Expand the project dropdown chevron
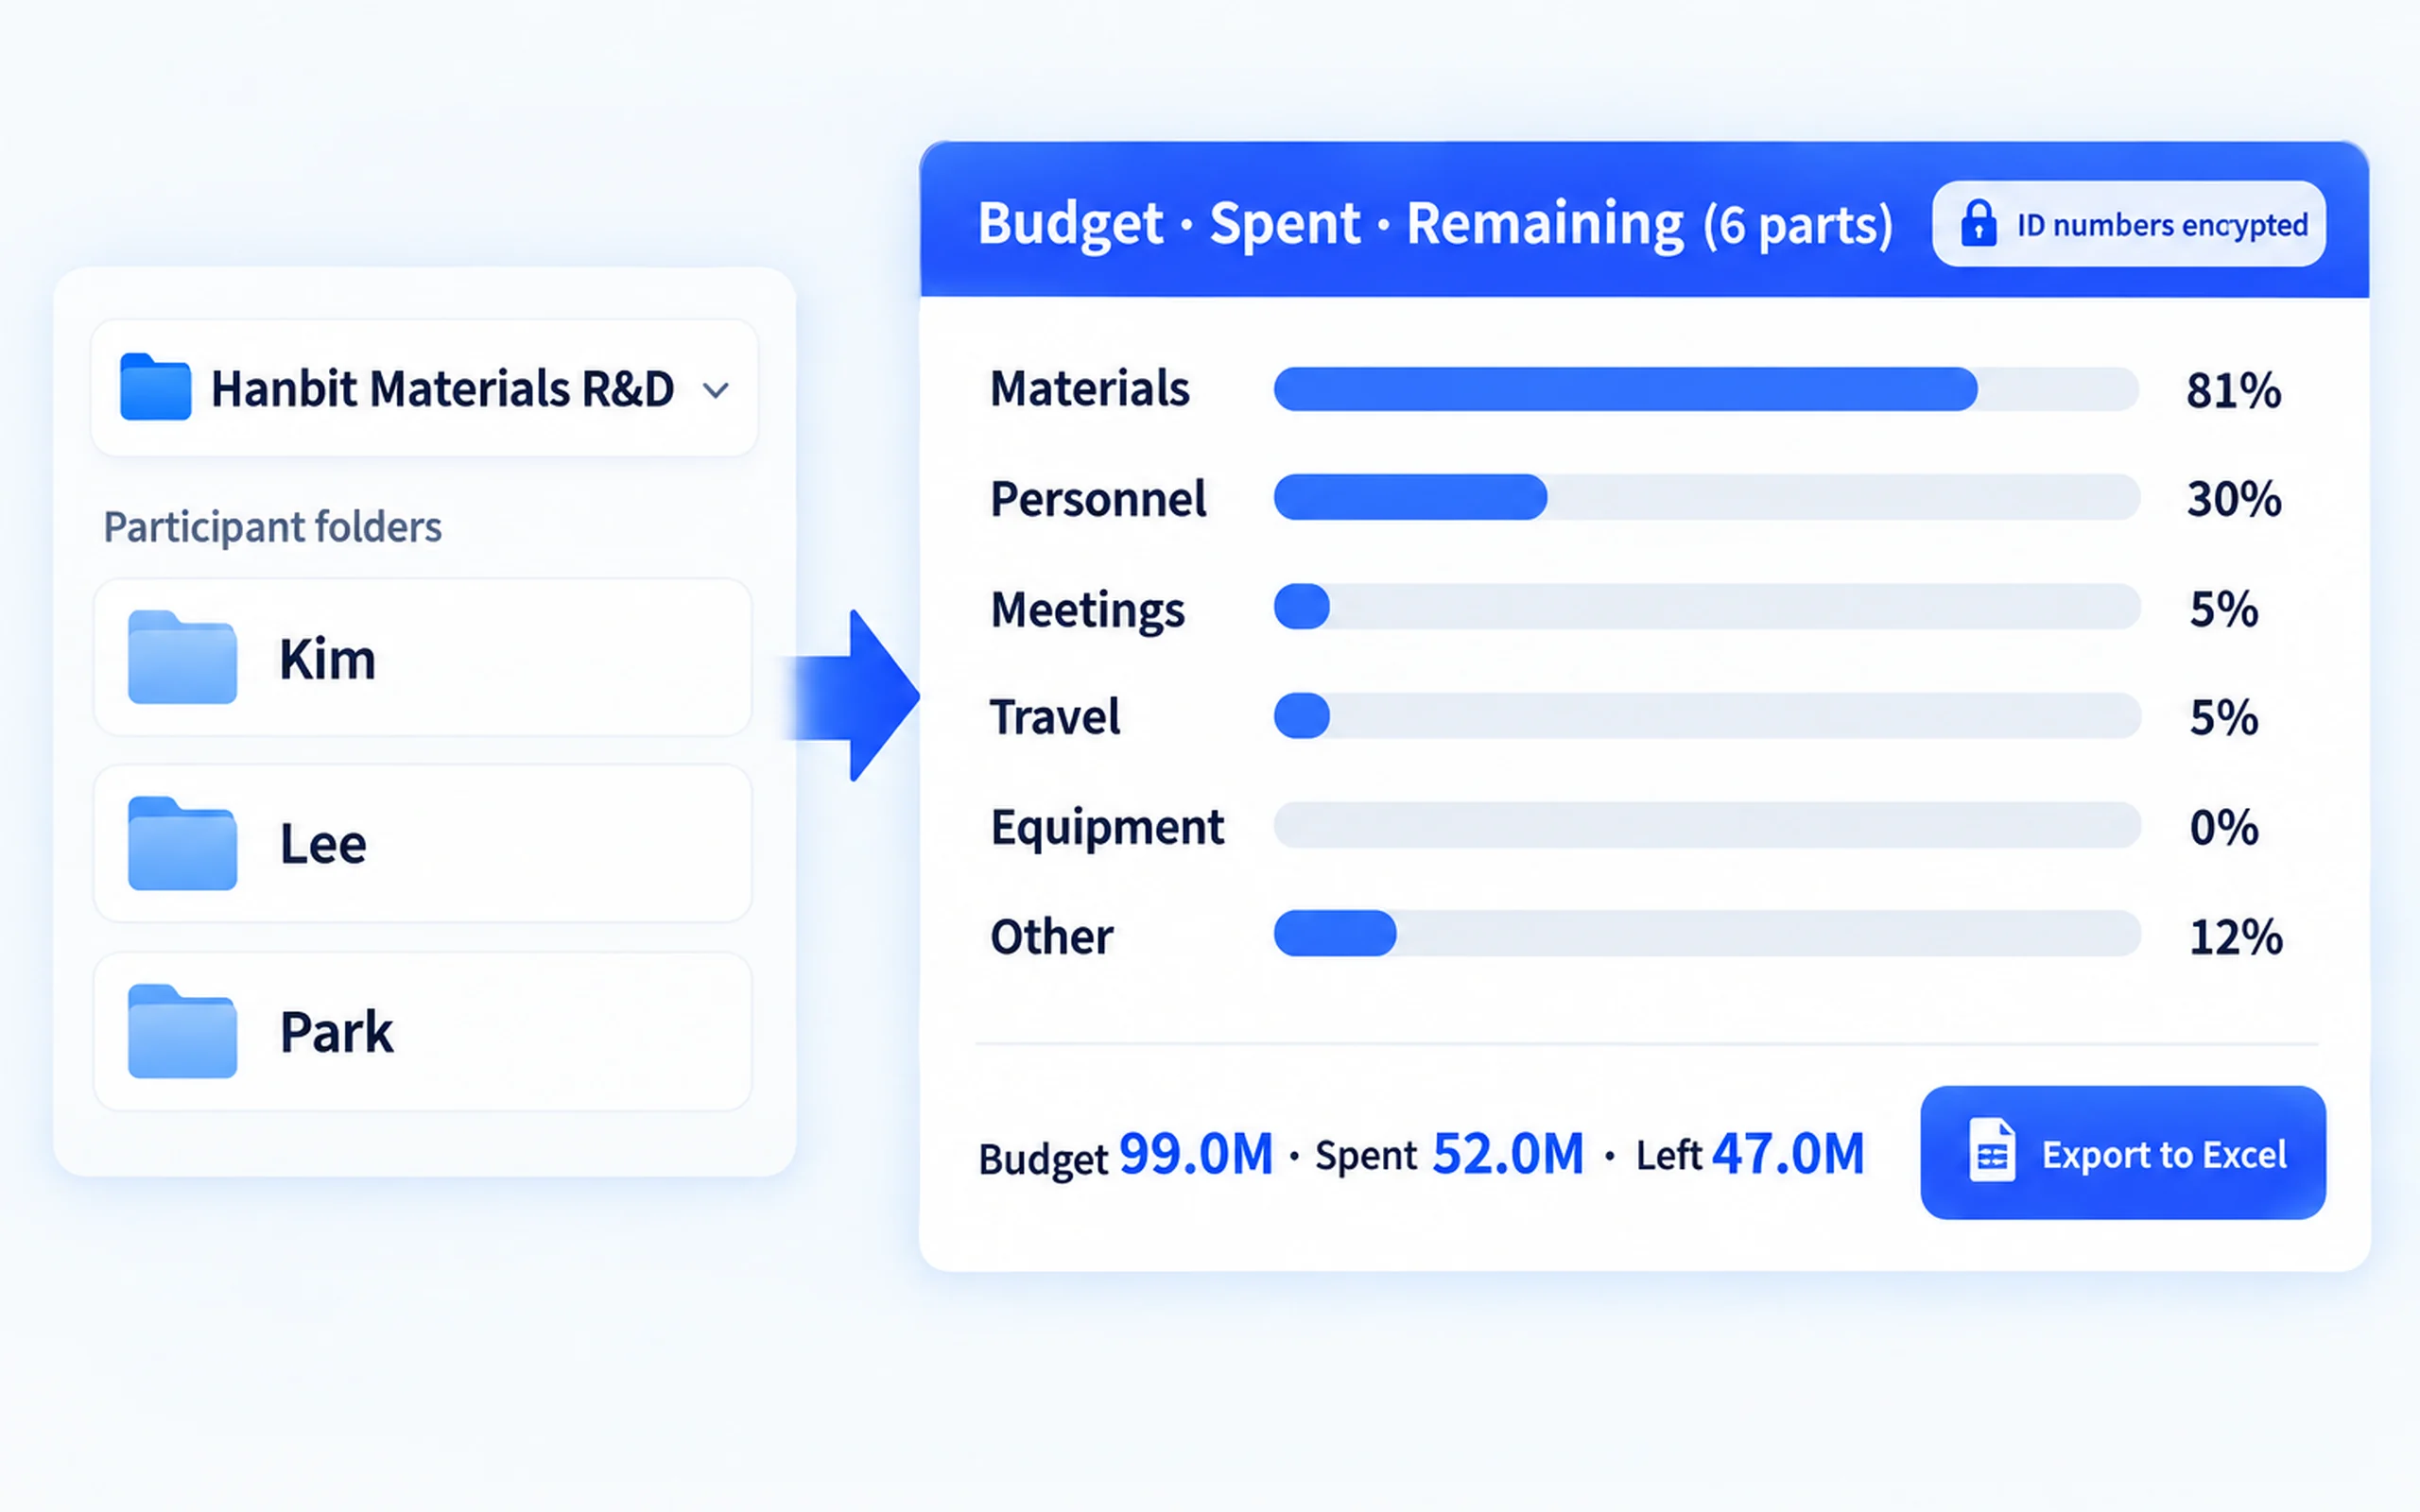 click(x=716, y=390)
